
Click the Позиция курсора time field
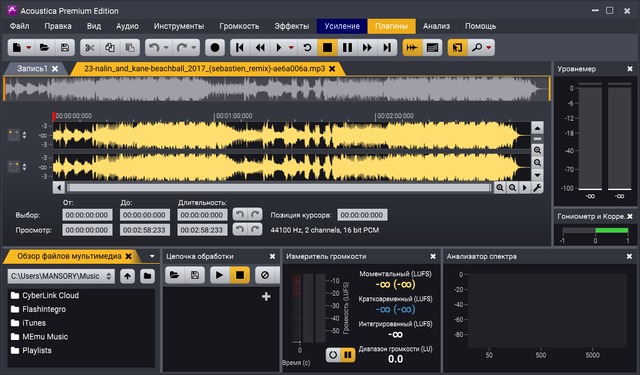pos(362,215)
